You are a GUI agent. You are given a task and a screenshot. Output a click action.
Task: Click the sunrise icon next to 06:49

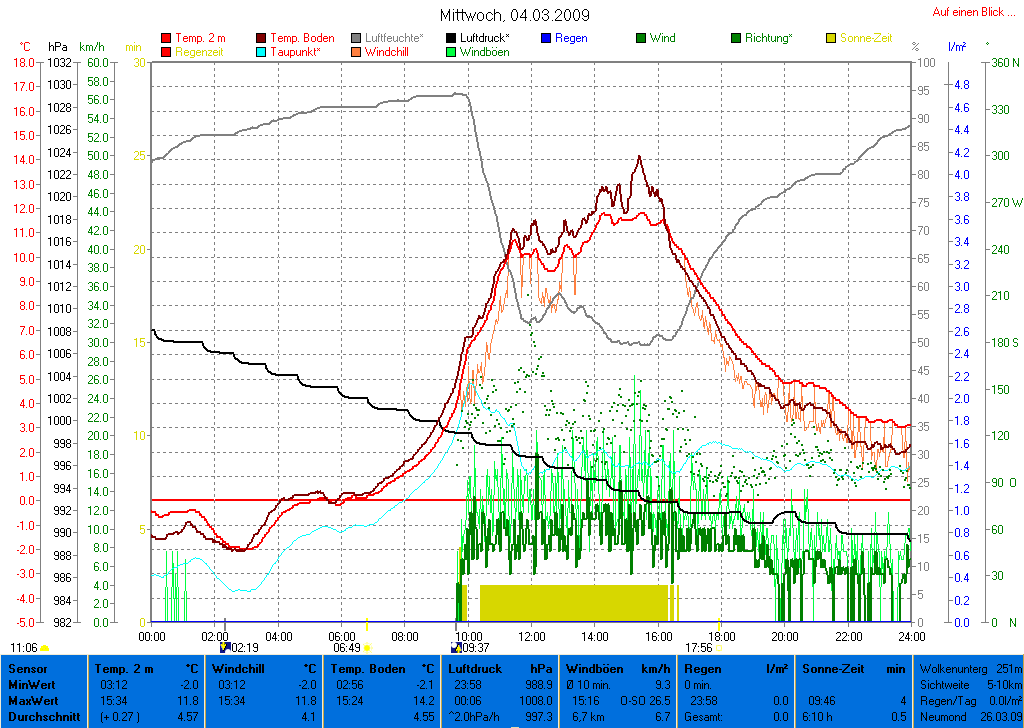point(367,648)
